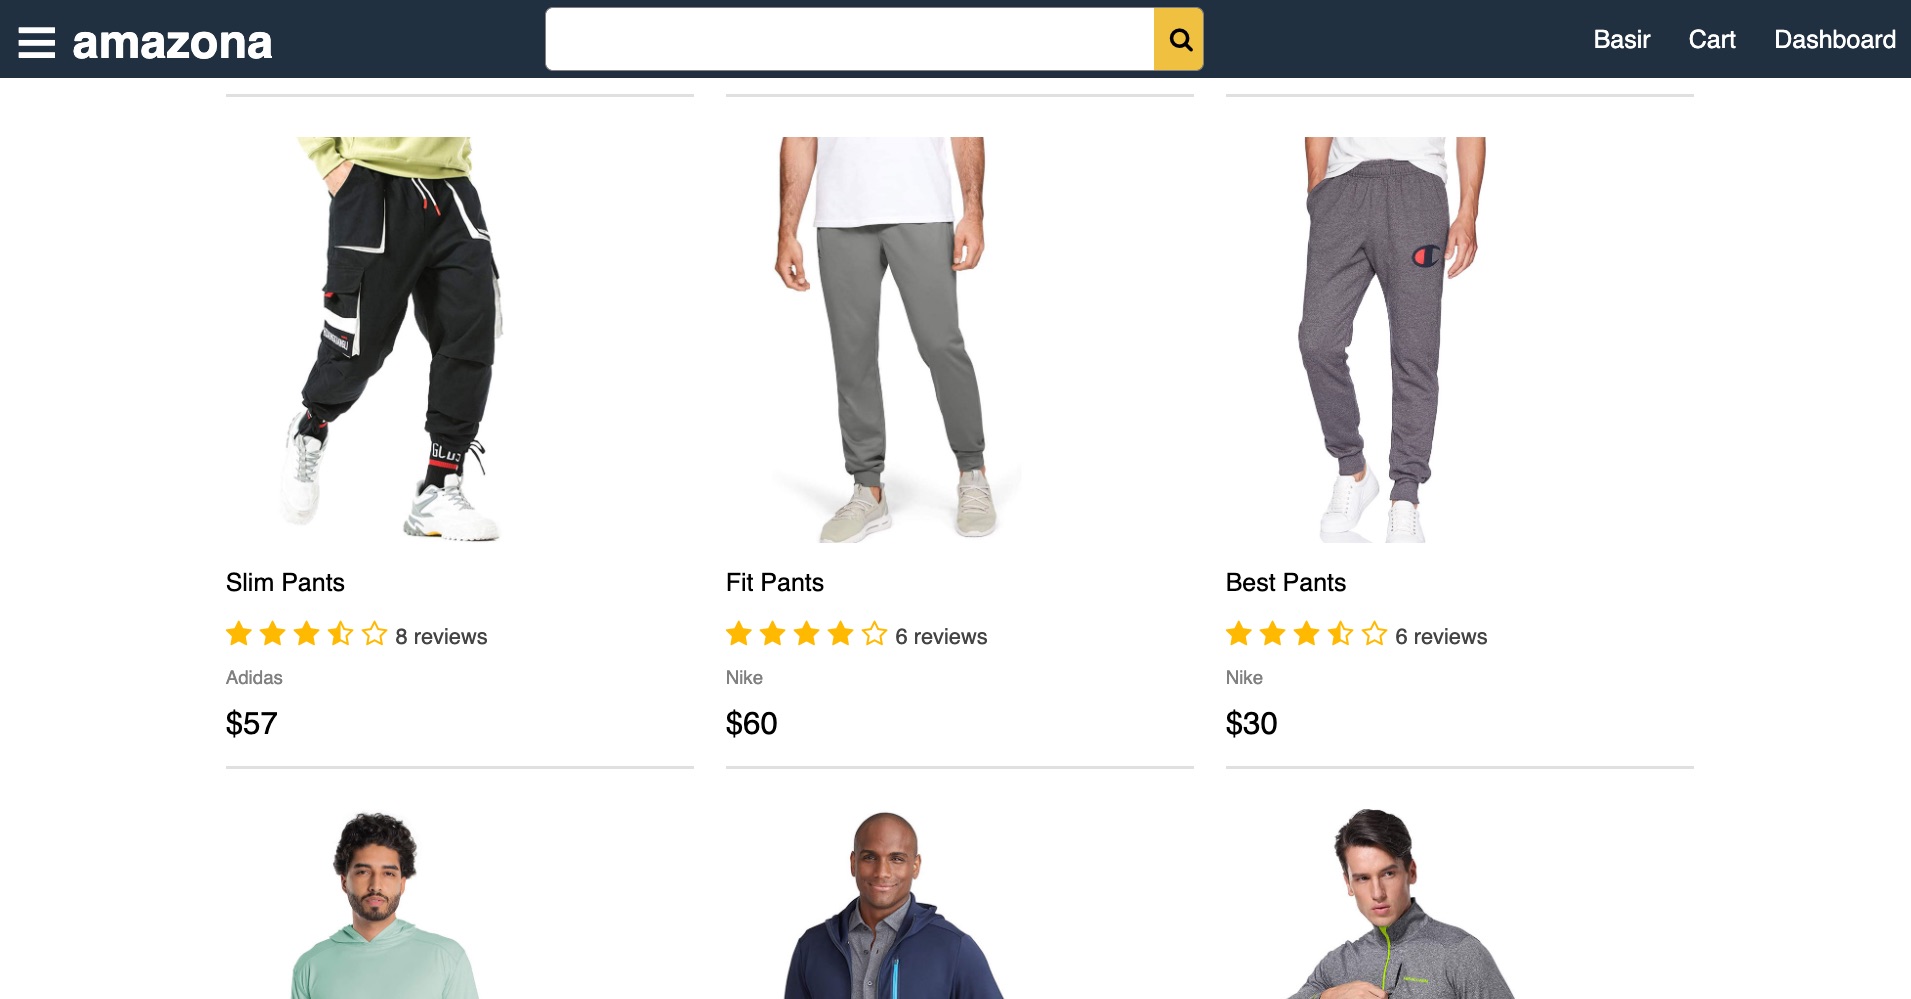Click the yellow search magnifier button
Viewport: 1911px width, 999px height.
[x=1179, y=39]
